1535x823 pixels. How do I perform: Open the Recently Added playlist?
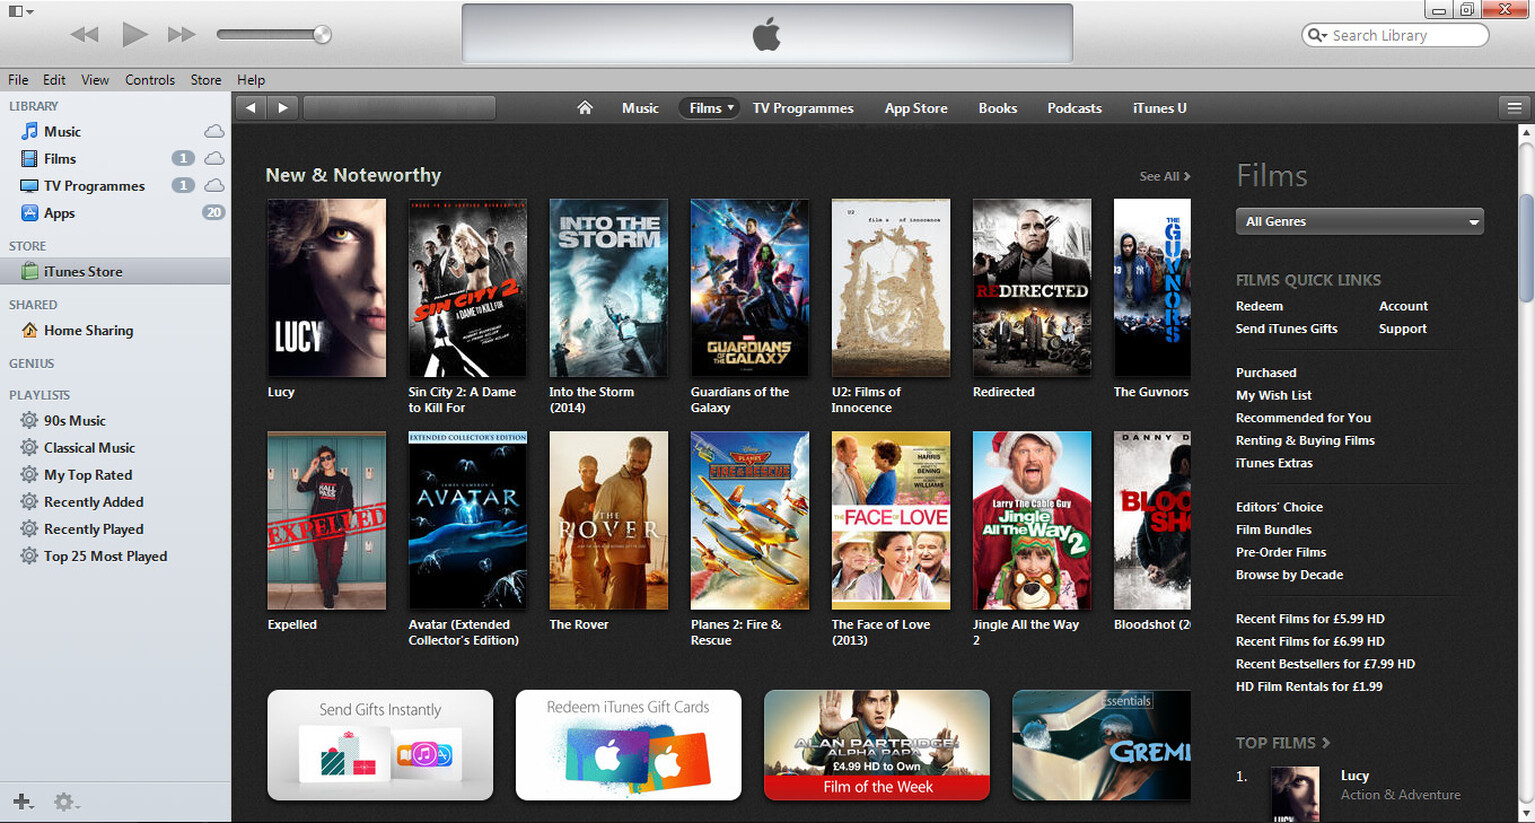(93, 501)
